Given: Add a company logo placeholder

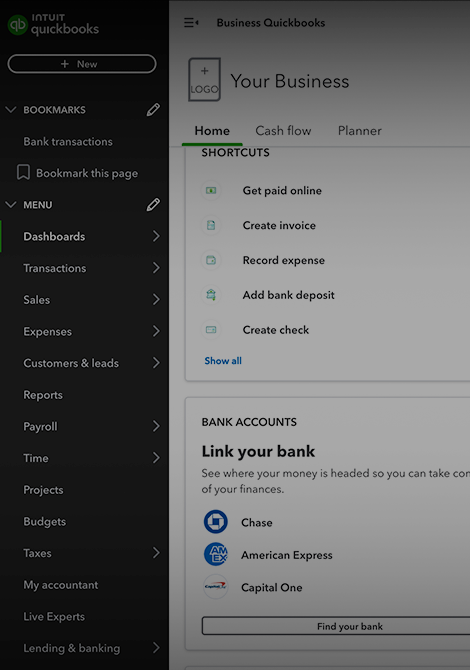Looking at the screenshot, I should pos(205,79).
